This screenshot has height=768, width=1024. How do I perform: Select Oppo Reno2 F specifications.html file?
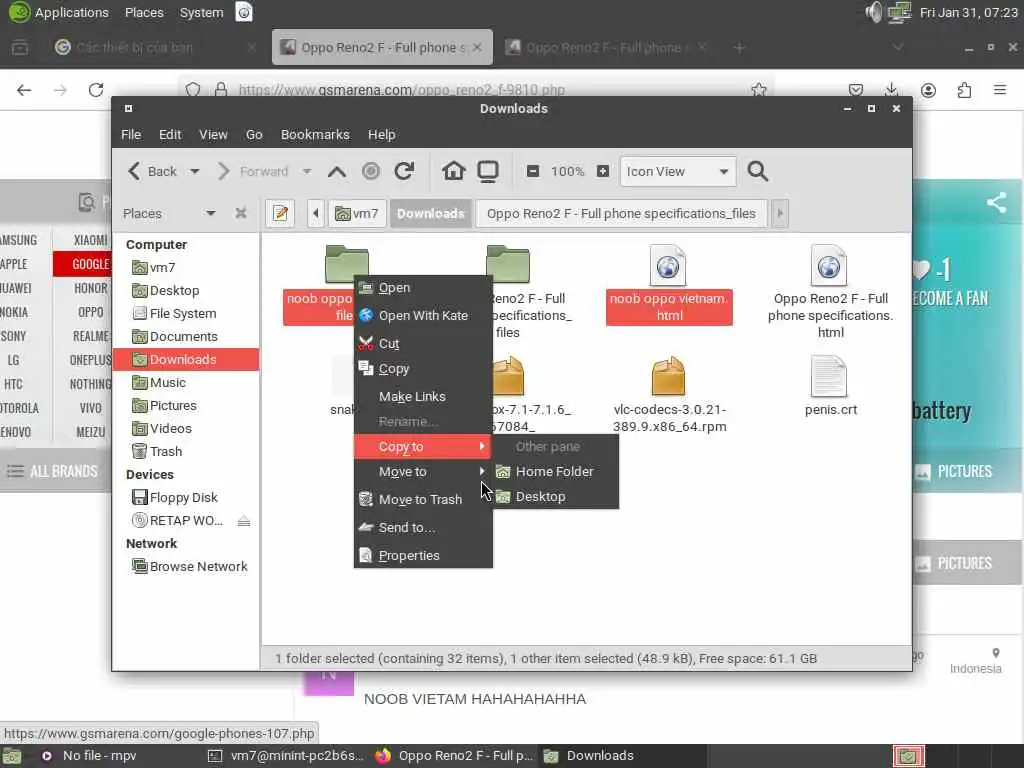point(830,292)
